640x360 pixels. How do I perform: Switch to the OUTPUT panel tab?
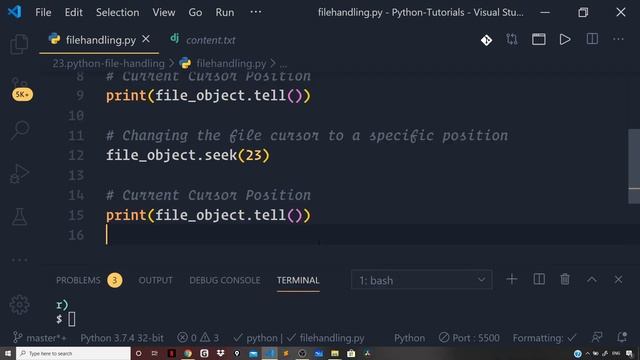click(155, 280)
